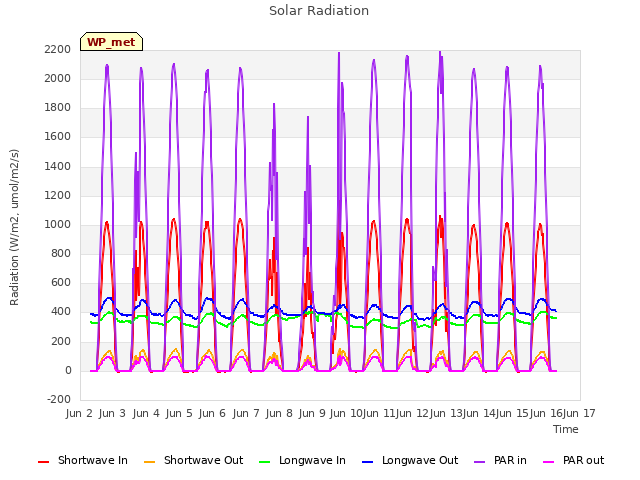This screenshot has width=640, height=480.
Task: Click the Jun 3 x-axis tick label
Action: click(112, 413)
